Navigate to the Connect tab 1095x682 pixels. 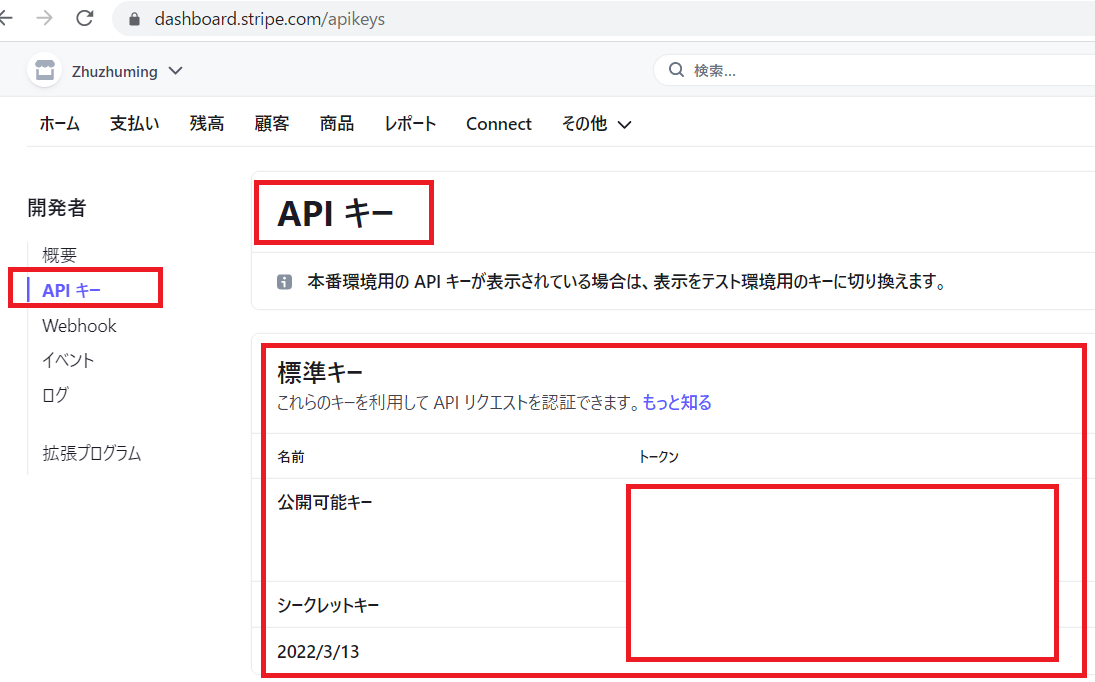(499, 124)
